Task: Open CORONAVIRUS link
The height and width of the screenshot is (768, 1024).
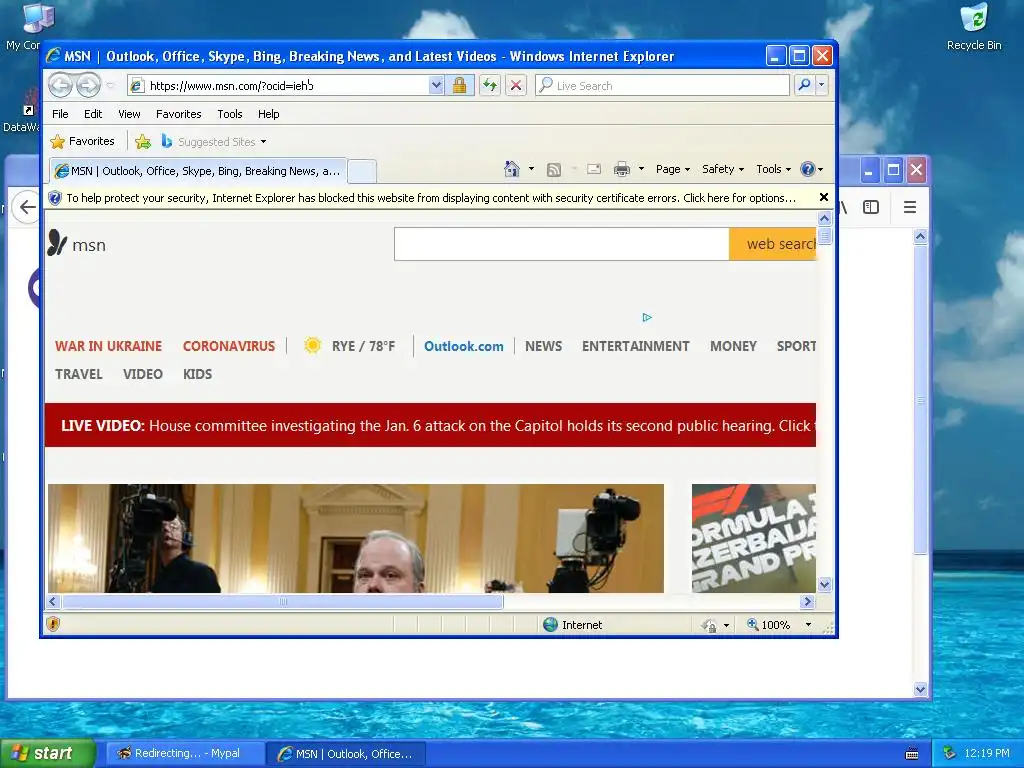Action: click(229, 346)
